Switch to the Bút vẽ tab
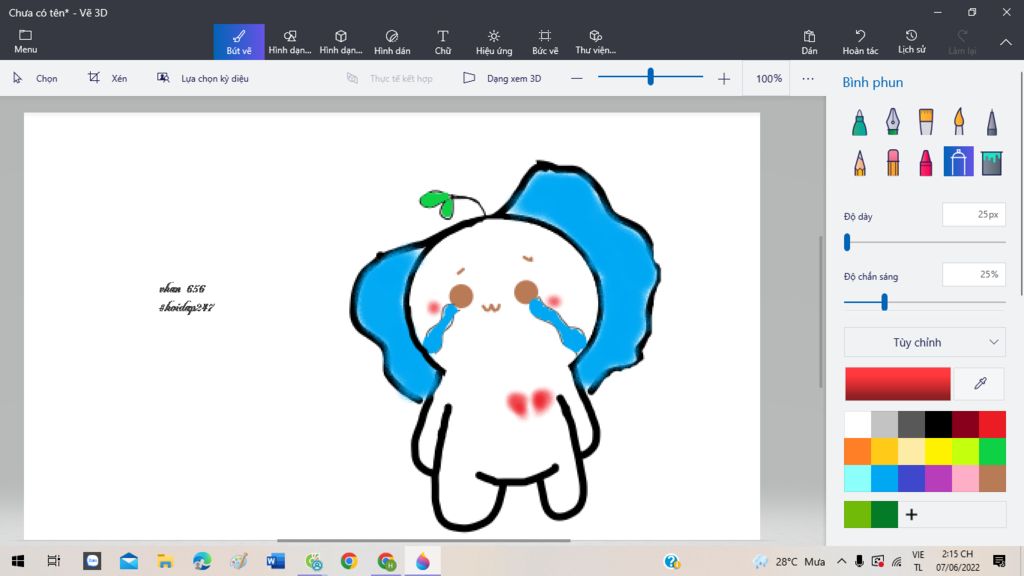Screen dimensions: 1024x576 pyautogui.click(x=239, y=42)
